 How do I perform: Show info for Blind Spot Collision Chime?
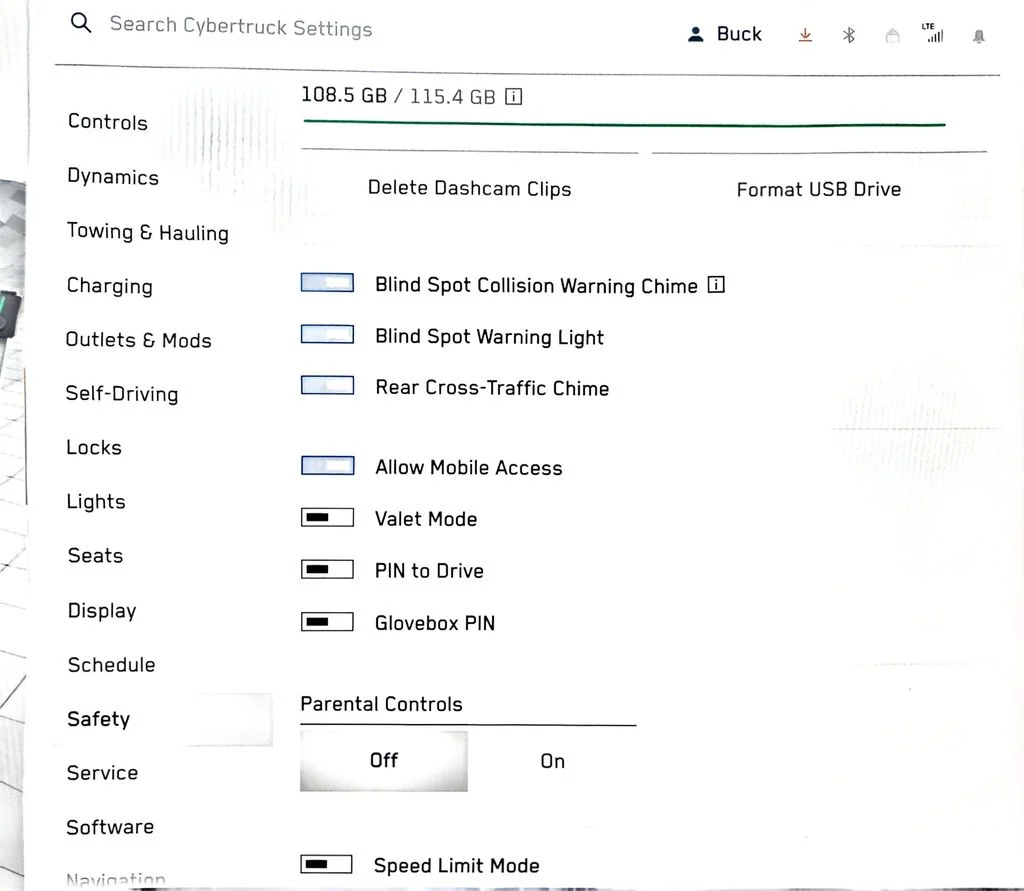coord(716,285)
